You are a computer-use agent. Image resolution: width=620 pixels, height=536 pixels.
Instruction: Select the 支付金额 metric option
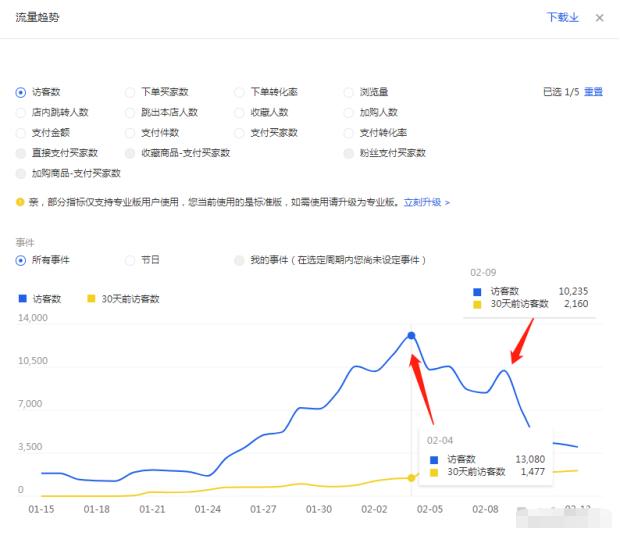point(21,133)
